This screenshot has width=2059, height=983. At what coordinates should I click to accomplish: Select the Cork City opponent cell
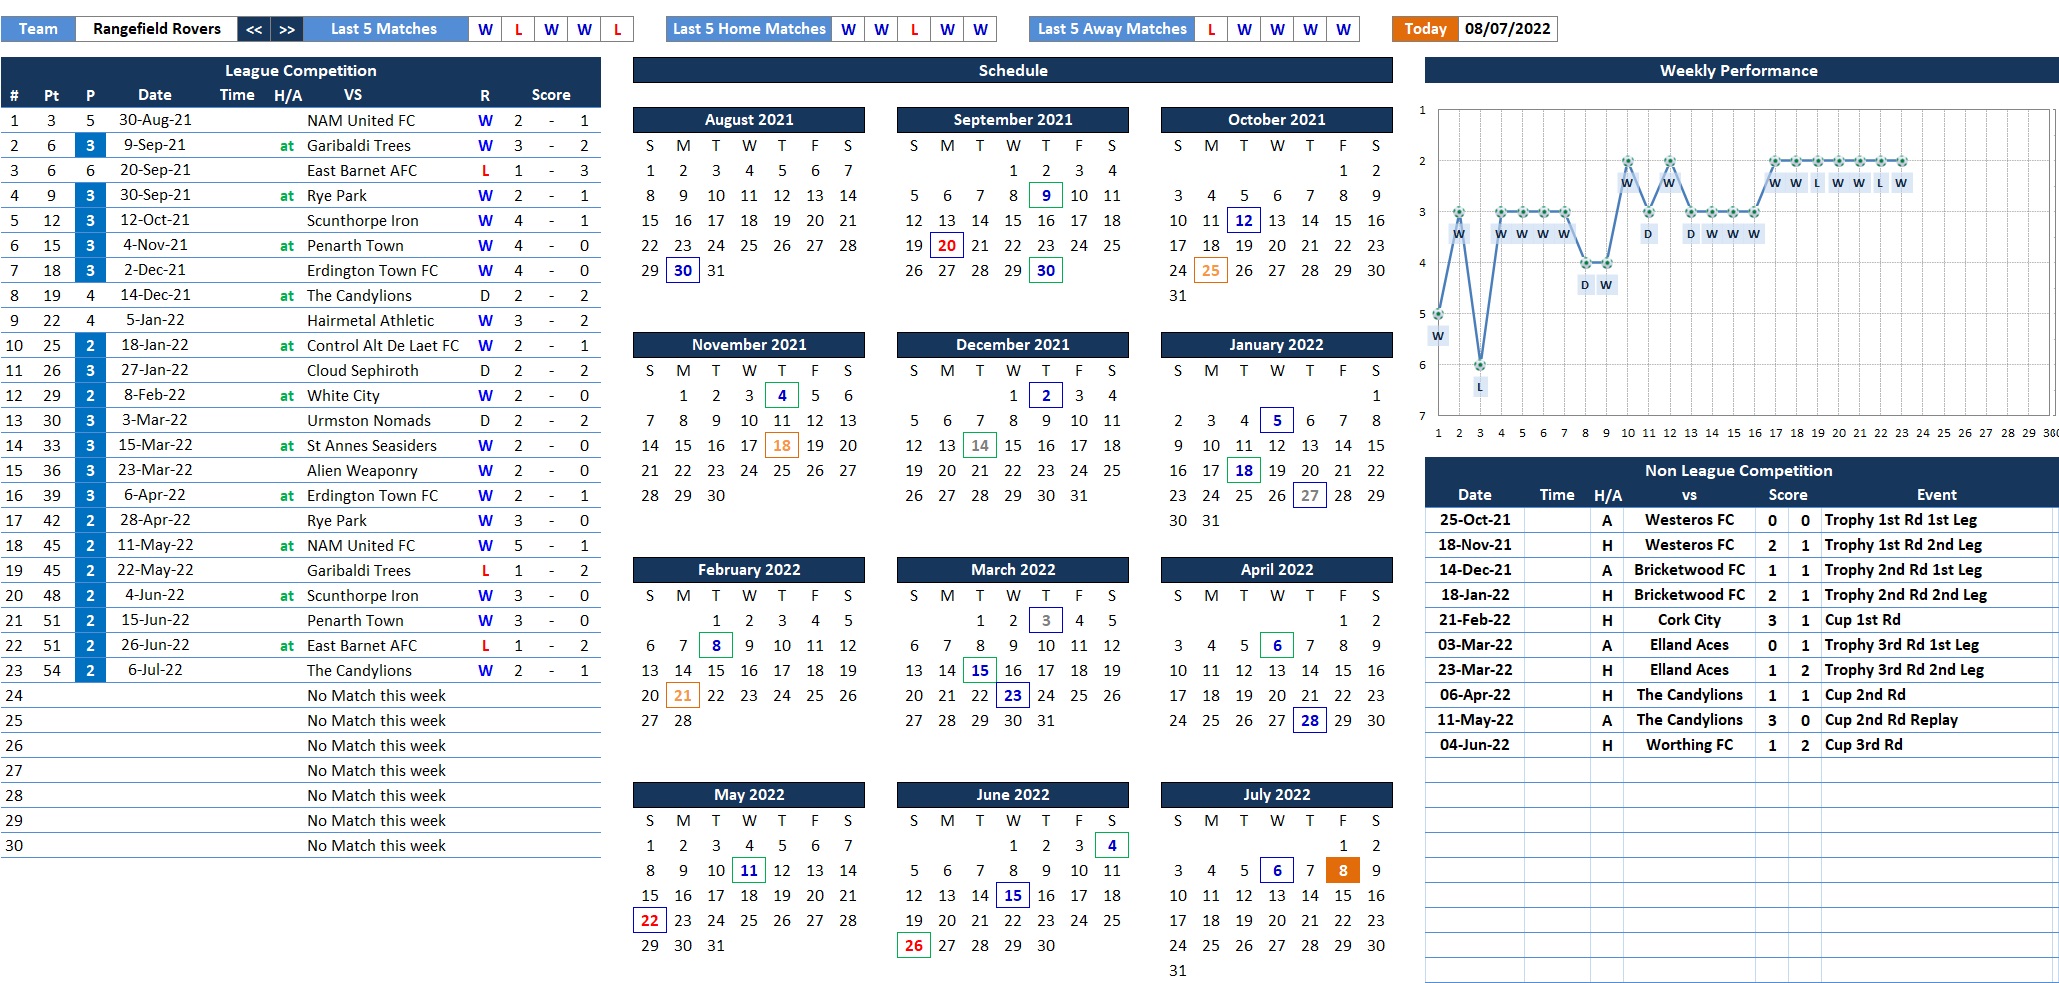pos(1689,620)
